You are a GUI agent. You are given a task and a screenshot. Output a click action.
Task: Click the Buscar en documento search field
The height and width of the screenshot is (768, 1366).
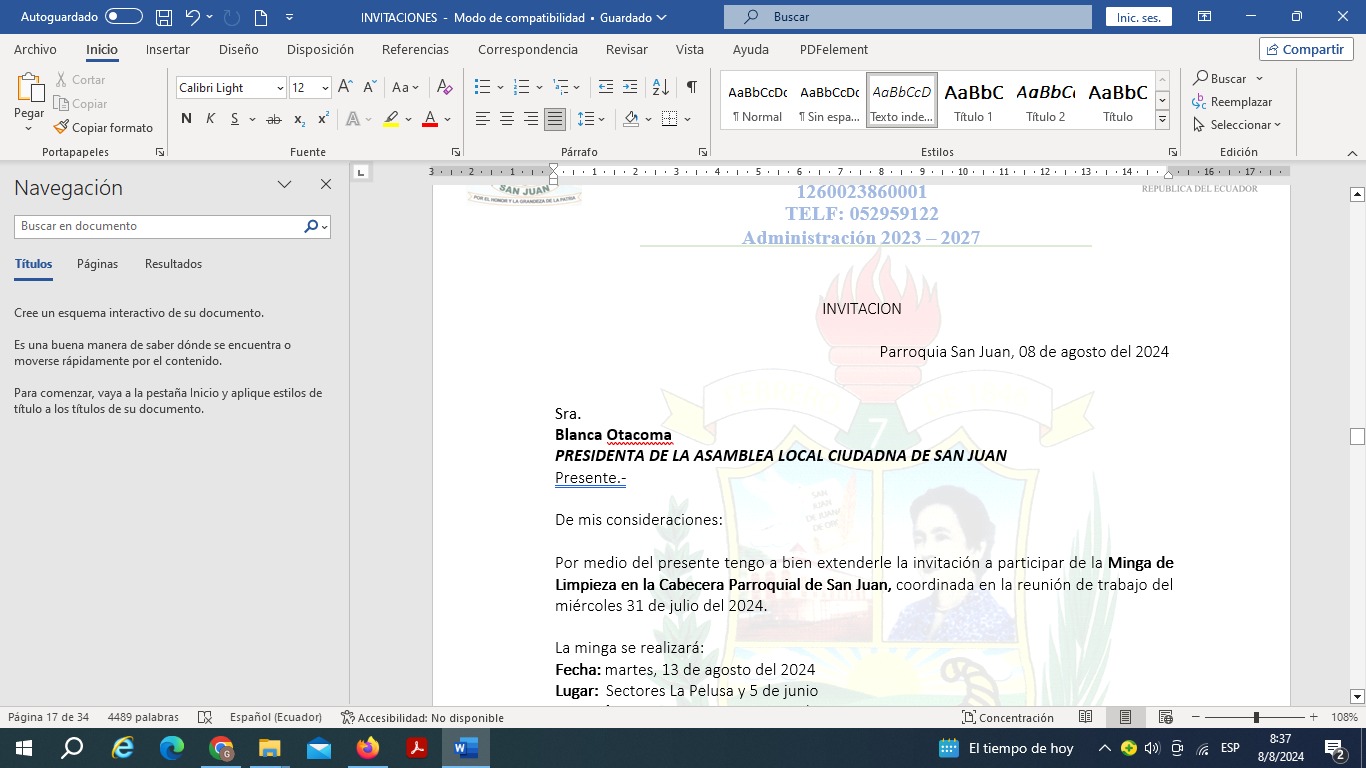(158, 226)
